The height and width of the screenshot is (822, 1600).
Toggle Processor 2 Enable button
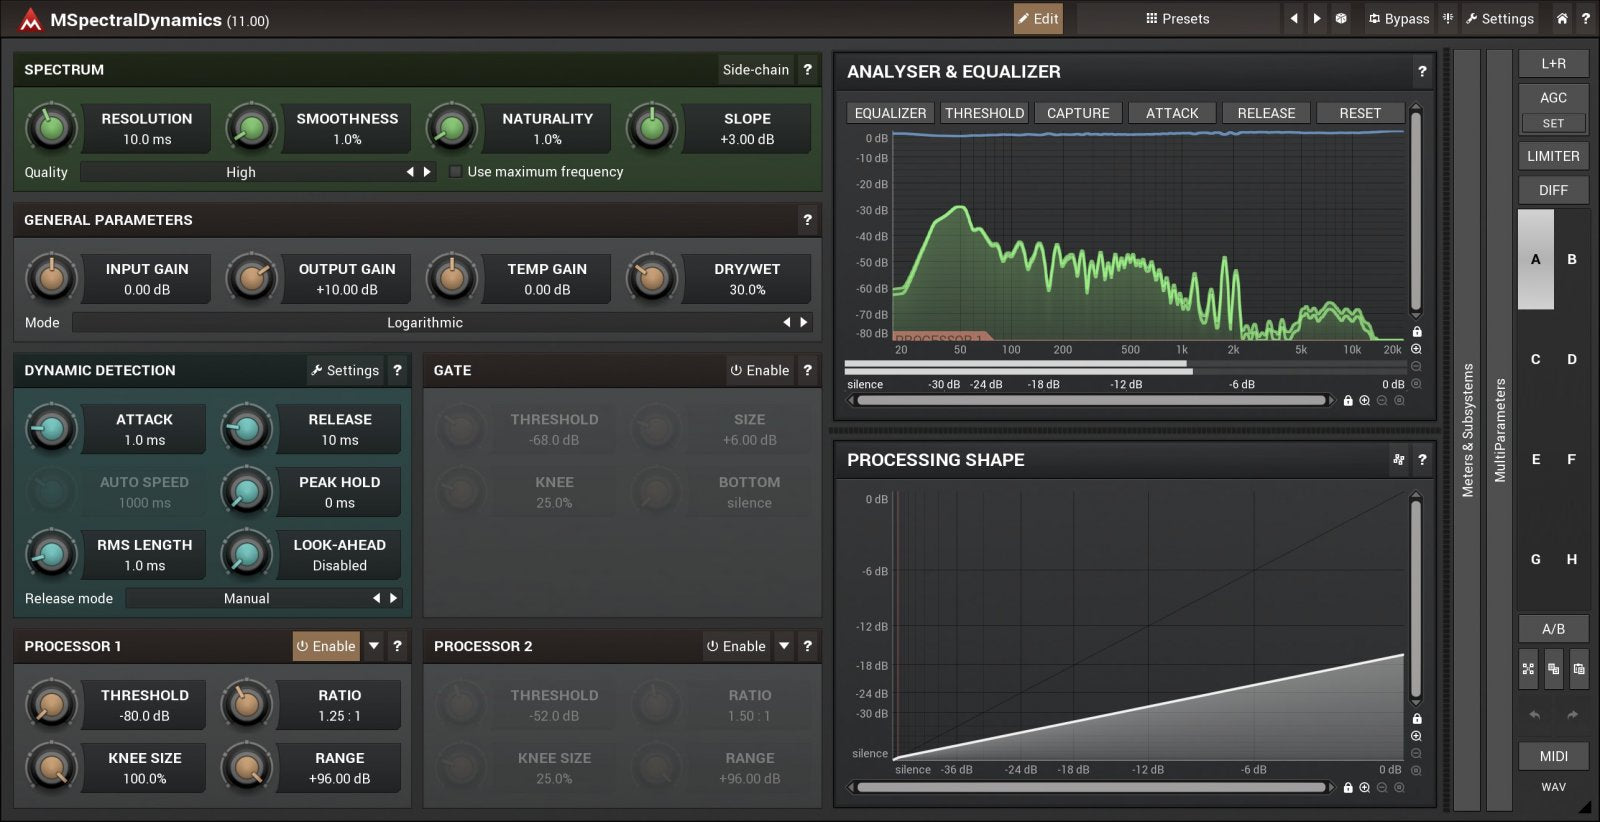coord(736,646)
